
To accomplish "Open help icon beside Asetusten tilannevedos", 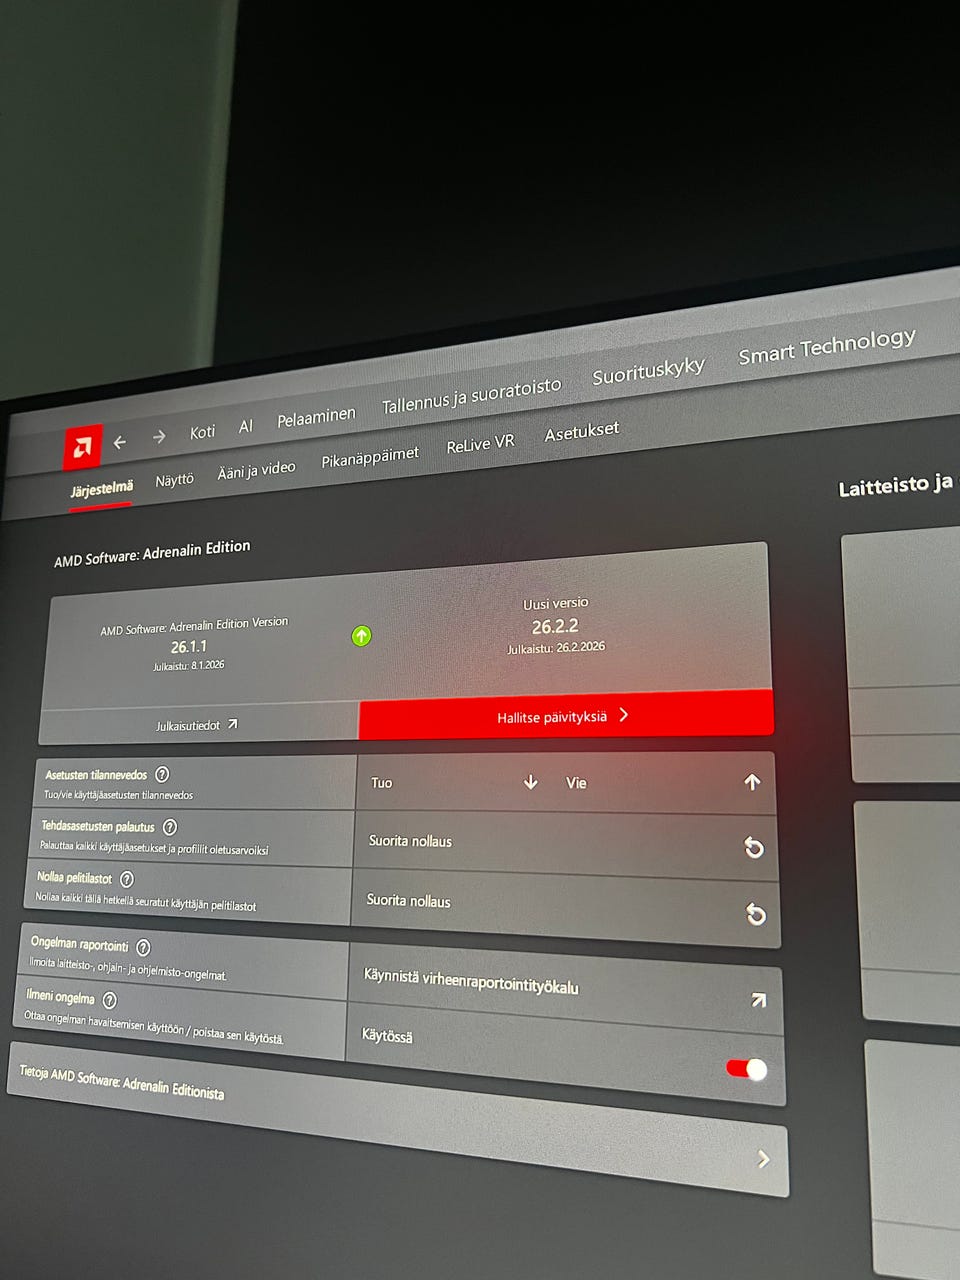I will [x=162, y=774].
